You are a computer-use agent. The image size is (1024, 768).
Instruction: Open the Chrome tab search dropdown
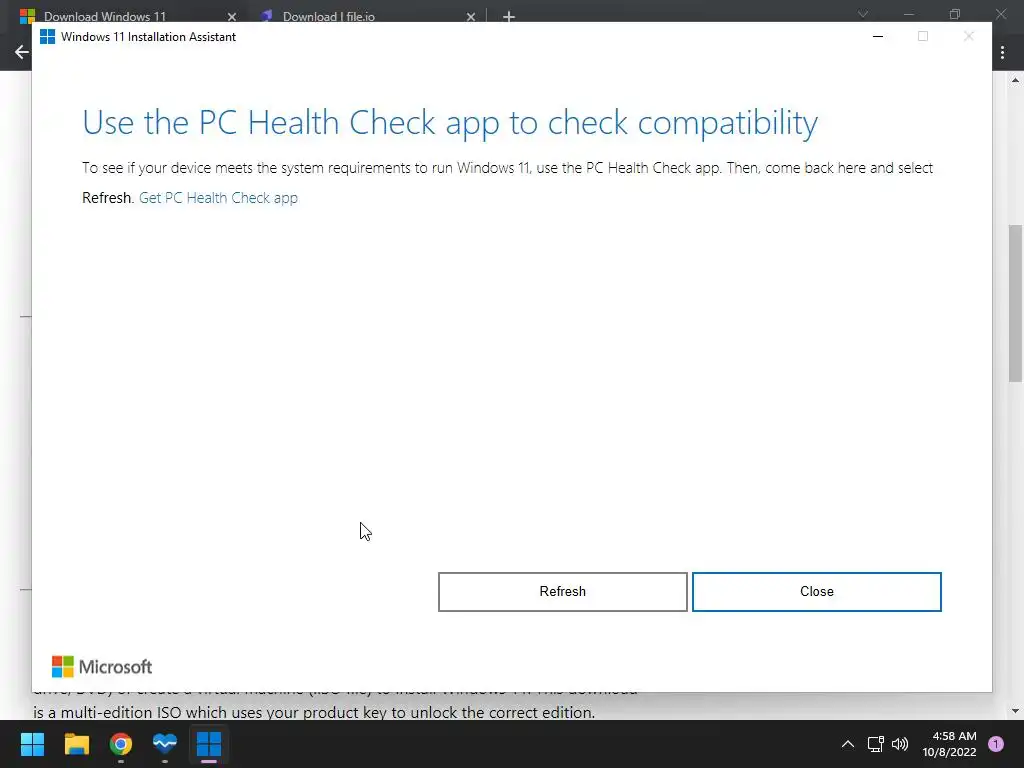coord(863,14)
